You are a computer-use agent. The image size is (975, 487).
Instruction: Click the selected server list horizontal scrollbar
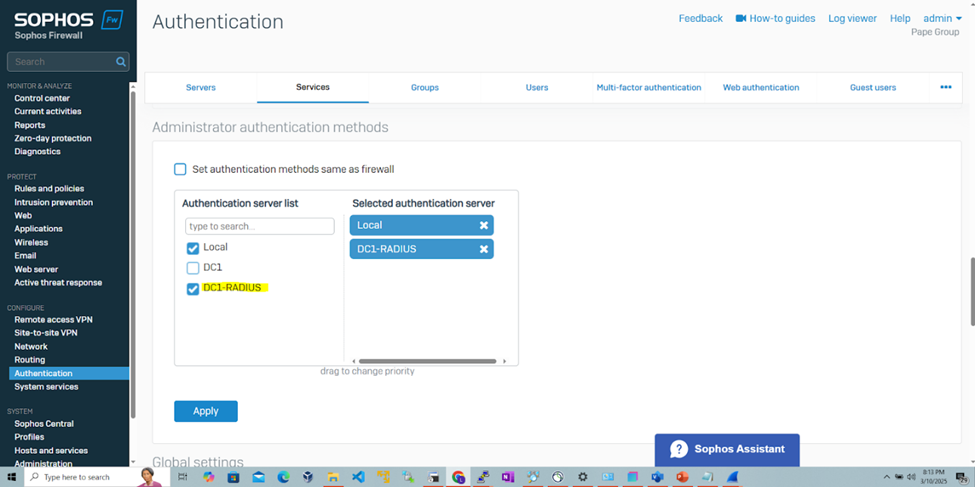click(427, 361)
